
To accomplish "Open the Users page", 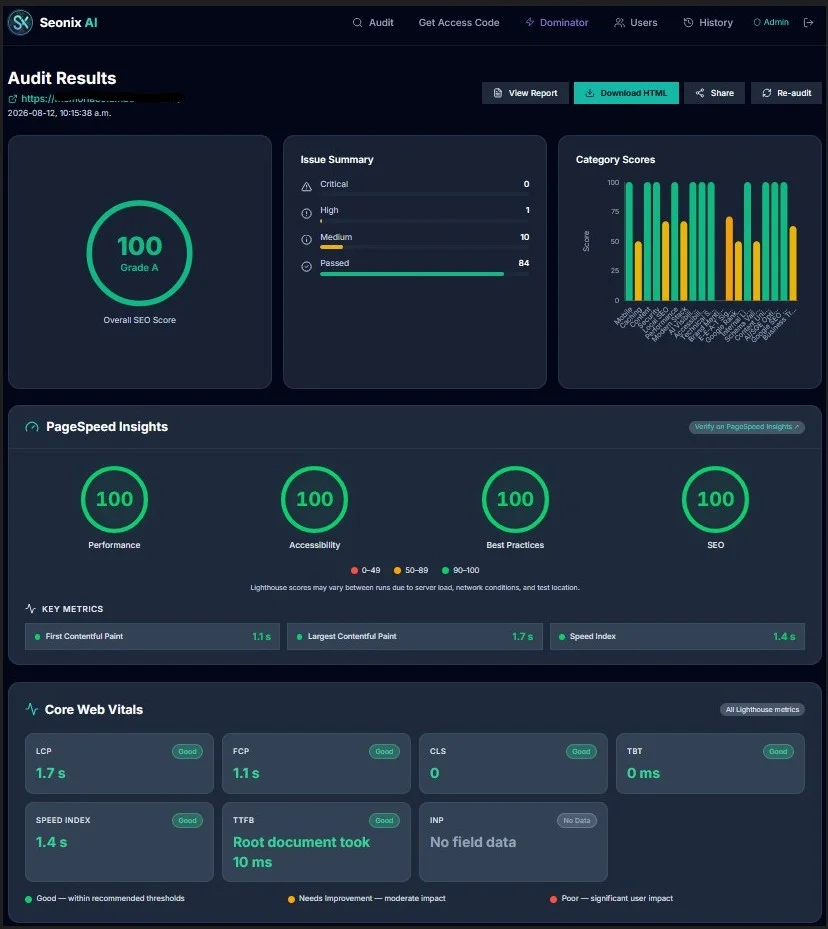I will 636,23.
